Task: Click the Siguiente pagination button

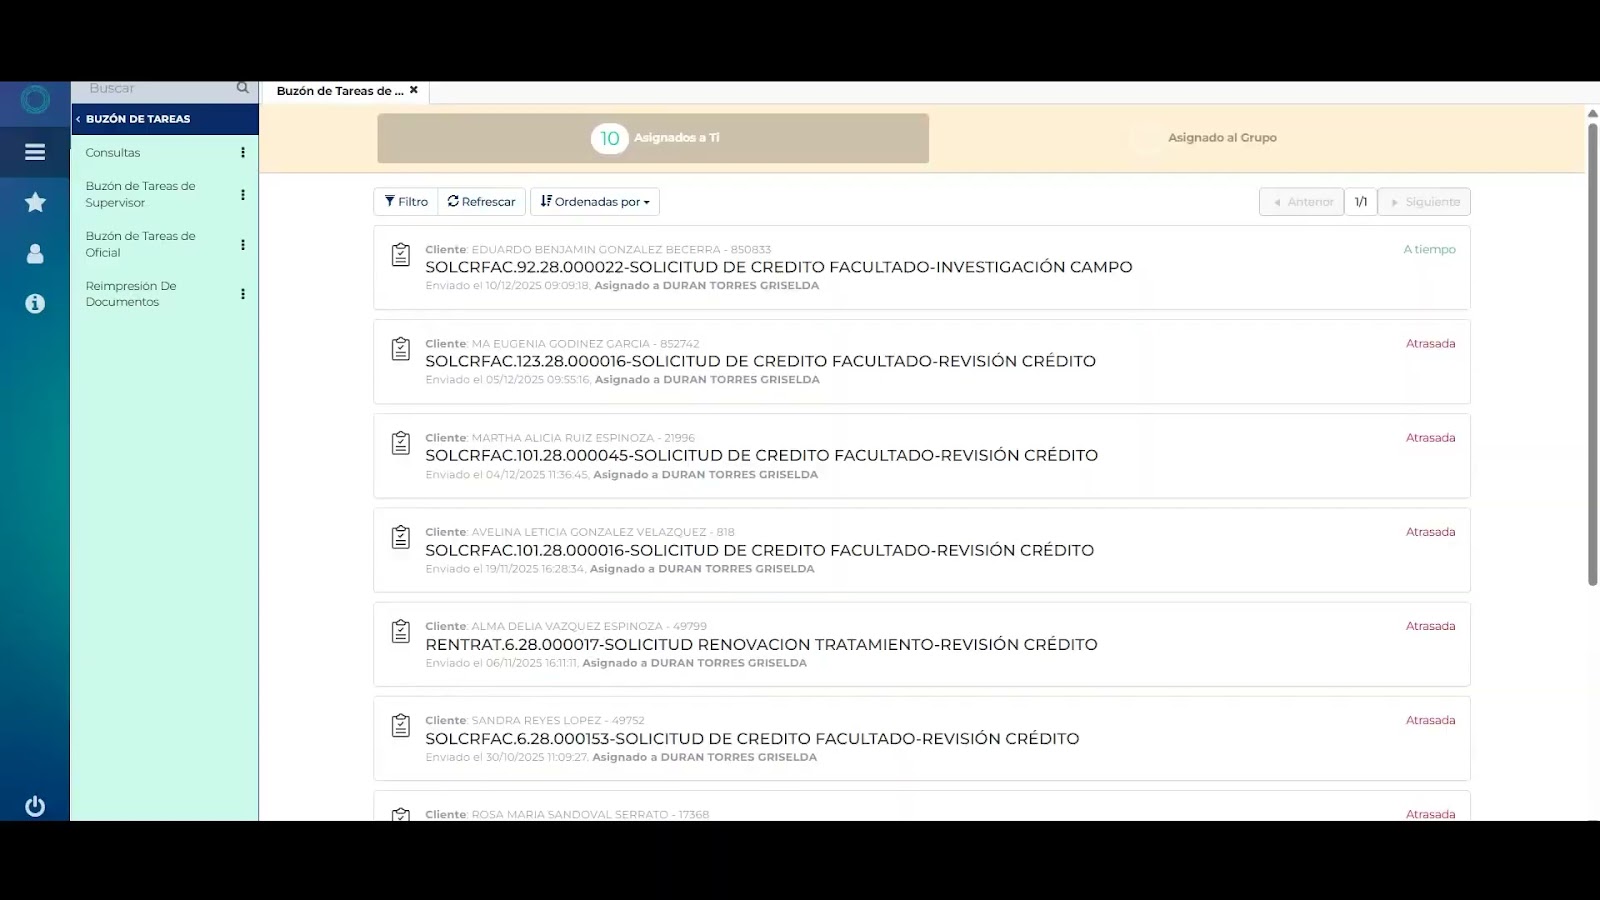Action: coord(1424,201)
